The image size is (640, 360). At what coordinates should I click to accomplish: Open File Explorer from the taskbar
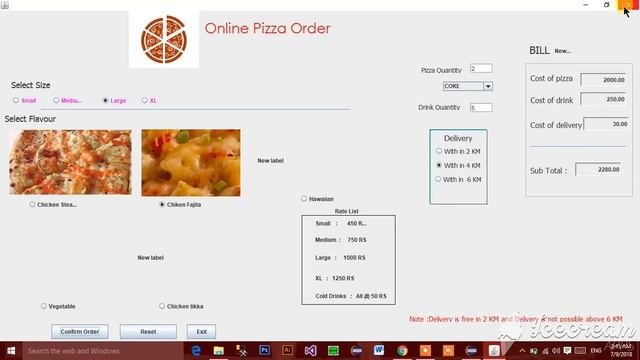point(219,351)
